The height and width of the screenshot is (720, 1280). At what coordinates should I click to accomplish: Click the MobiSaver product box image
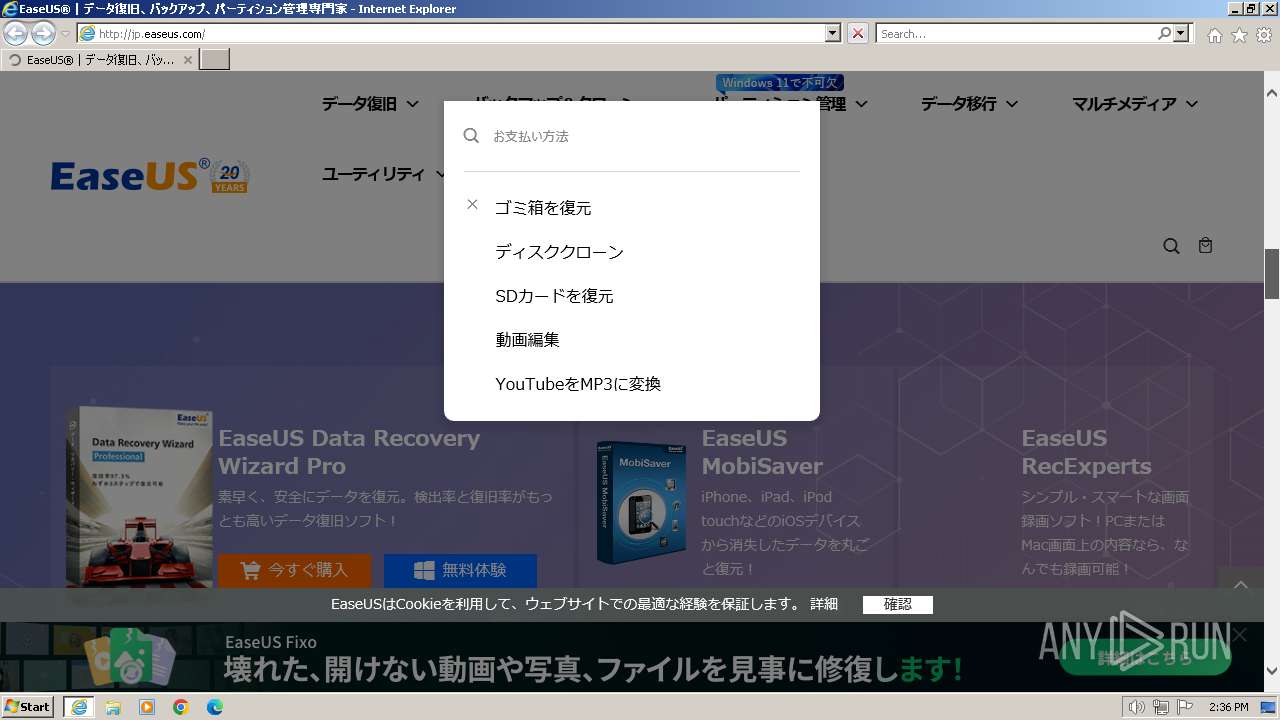click(642, 503)
